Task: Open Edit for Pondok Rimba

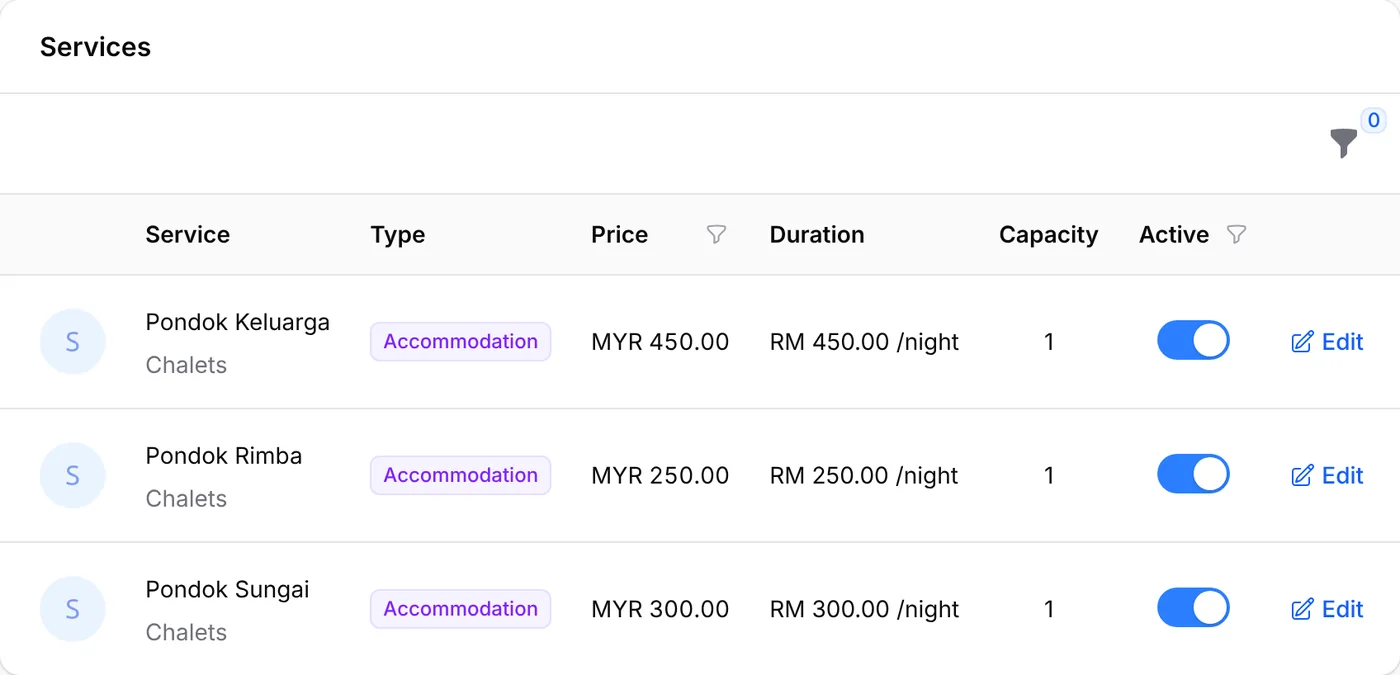Action: (x=1327, y=476)
